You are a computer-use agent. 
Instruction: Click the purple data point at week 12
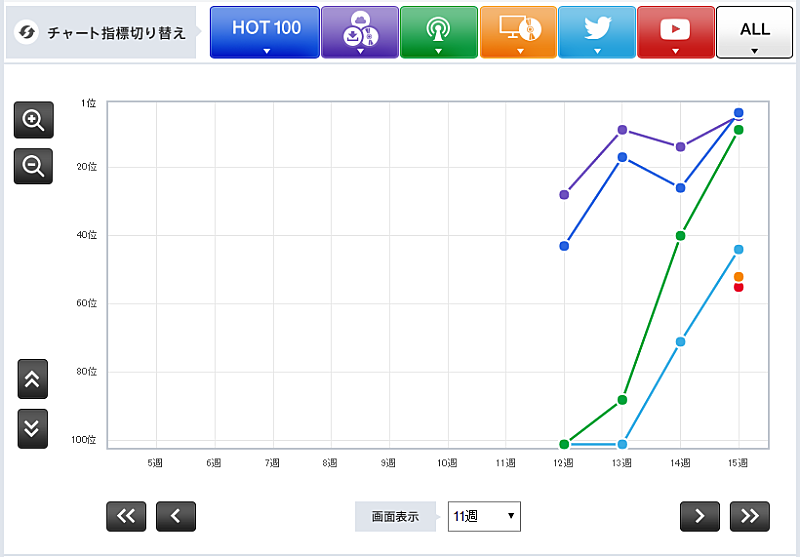point(564,195)
